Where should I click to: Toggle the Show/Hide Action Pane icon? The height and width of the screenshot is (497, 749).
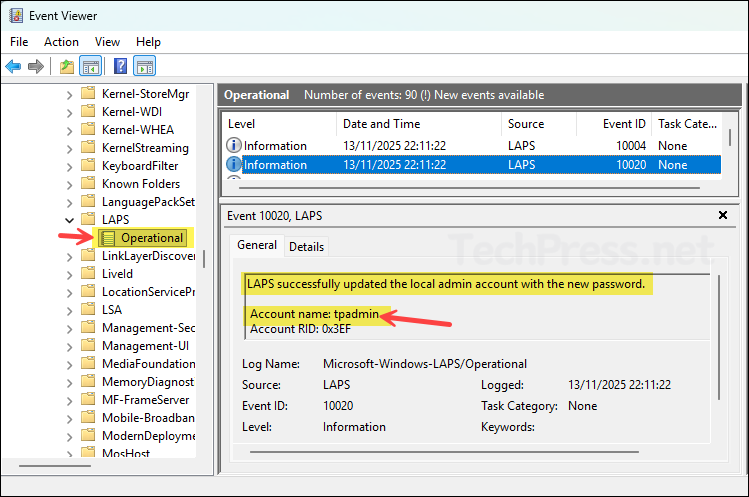pos(145,67)
